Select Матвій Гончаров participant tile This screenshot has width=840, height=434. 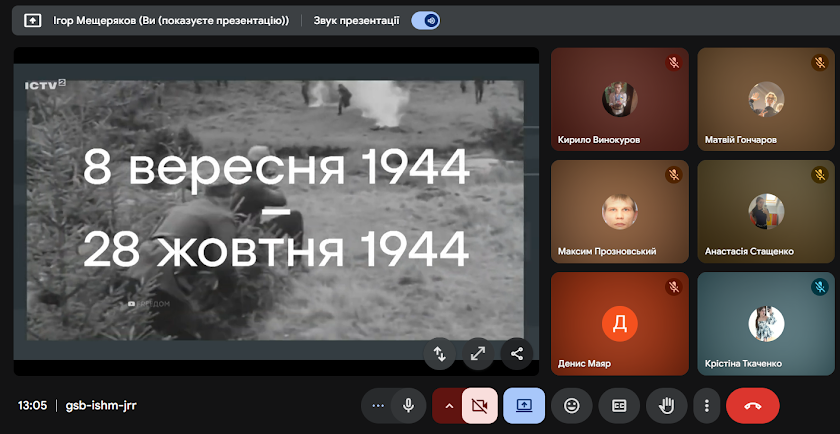click(x=765, y=99)
